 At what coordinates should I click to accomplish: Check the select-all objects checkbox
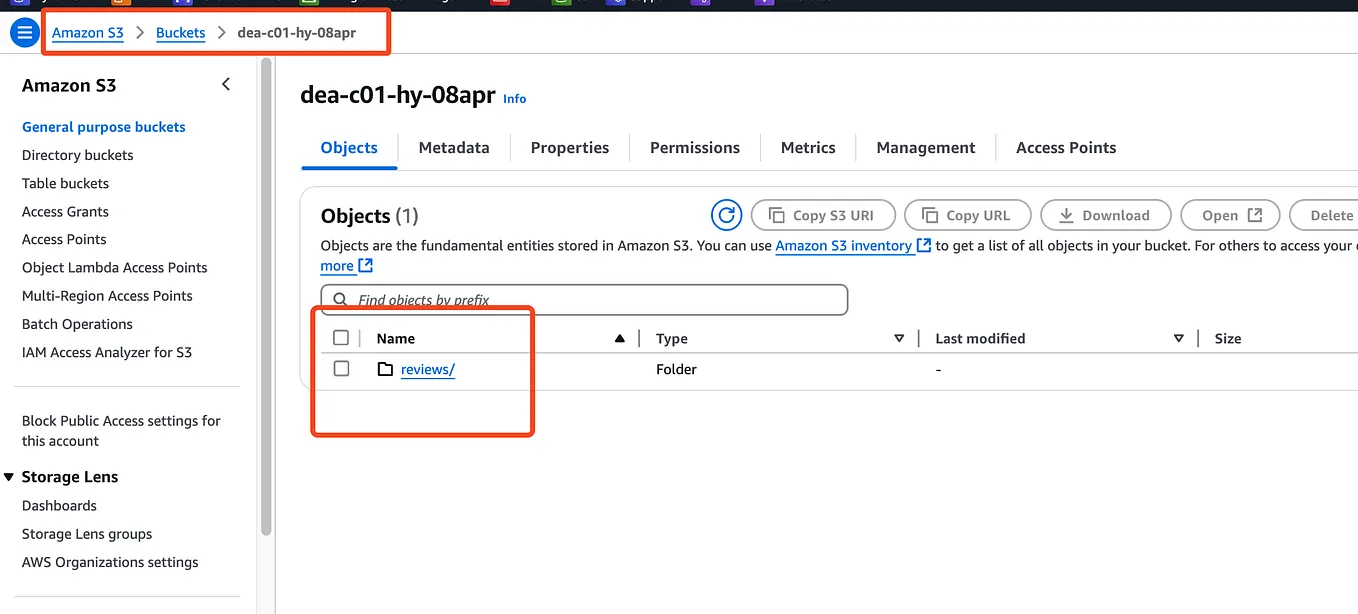341,337
